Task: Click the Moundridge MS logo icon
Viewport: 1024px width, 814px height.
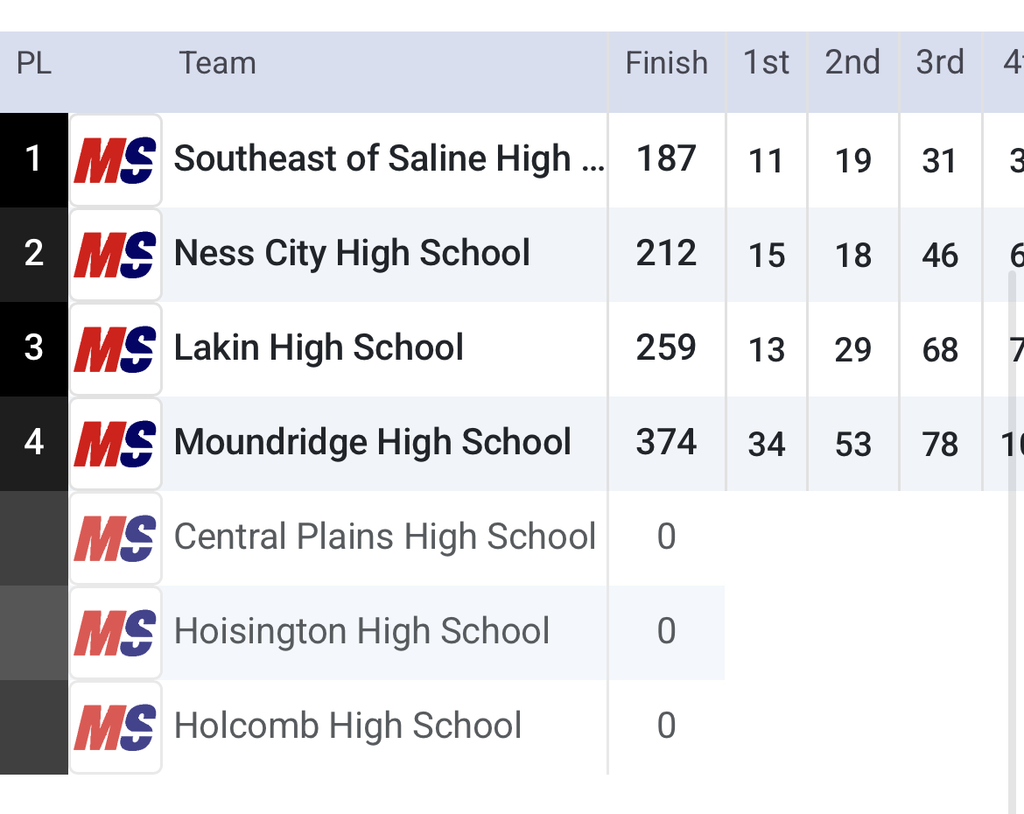Action: pyautogui.click(x=115, y=443)
